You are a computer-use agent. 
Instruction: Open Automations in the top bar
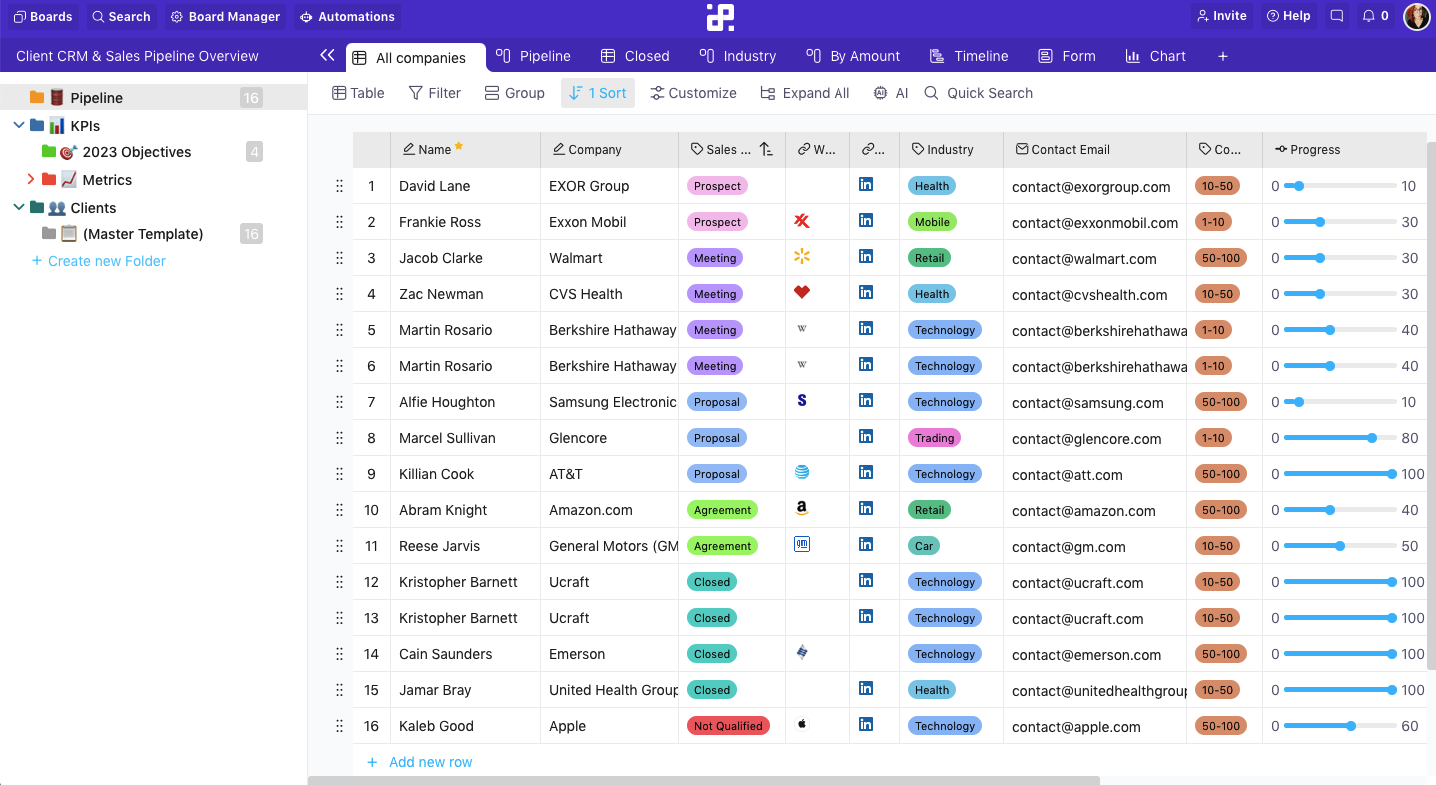(347, 16)
